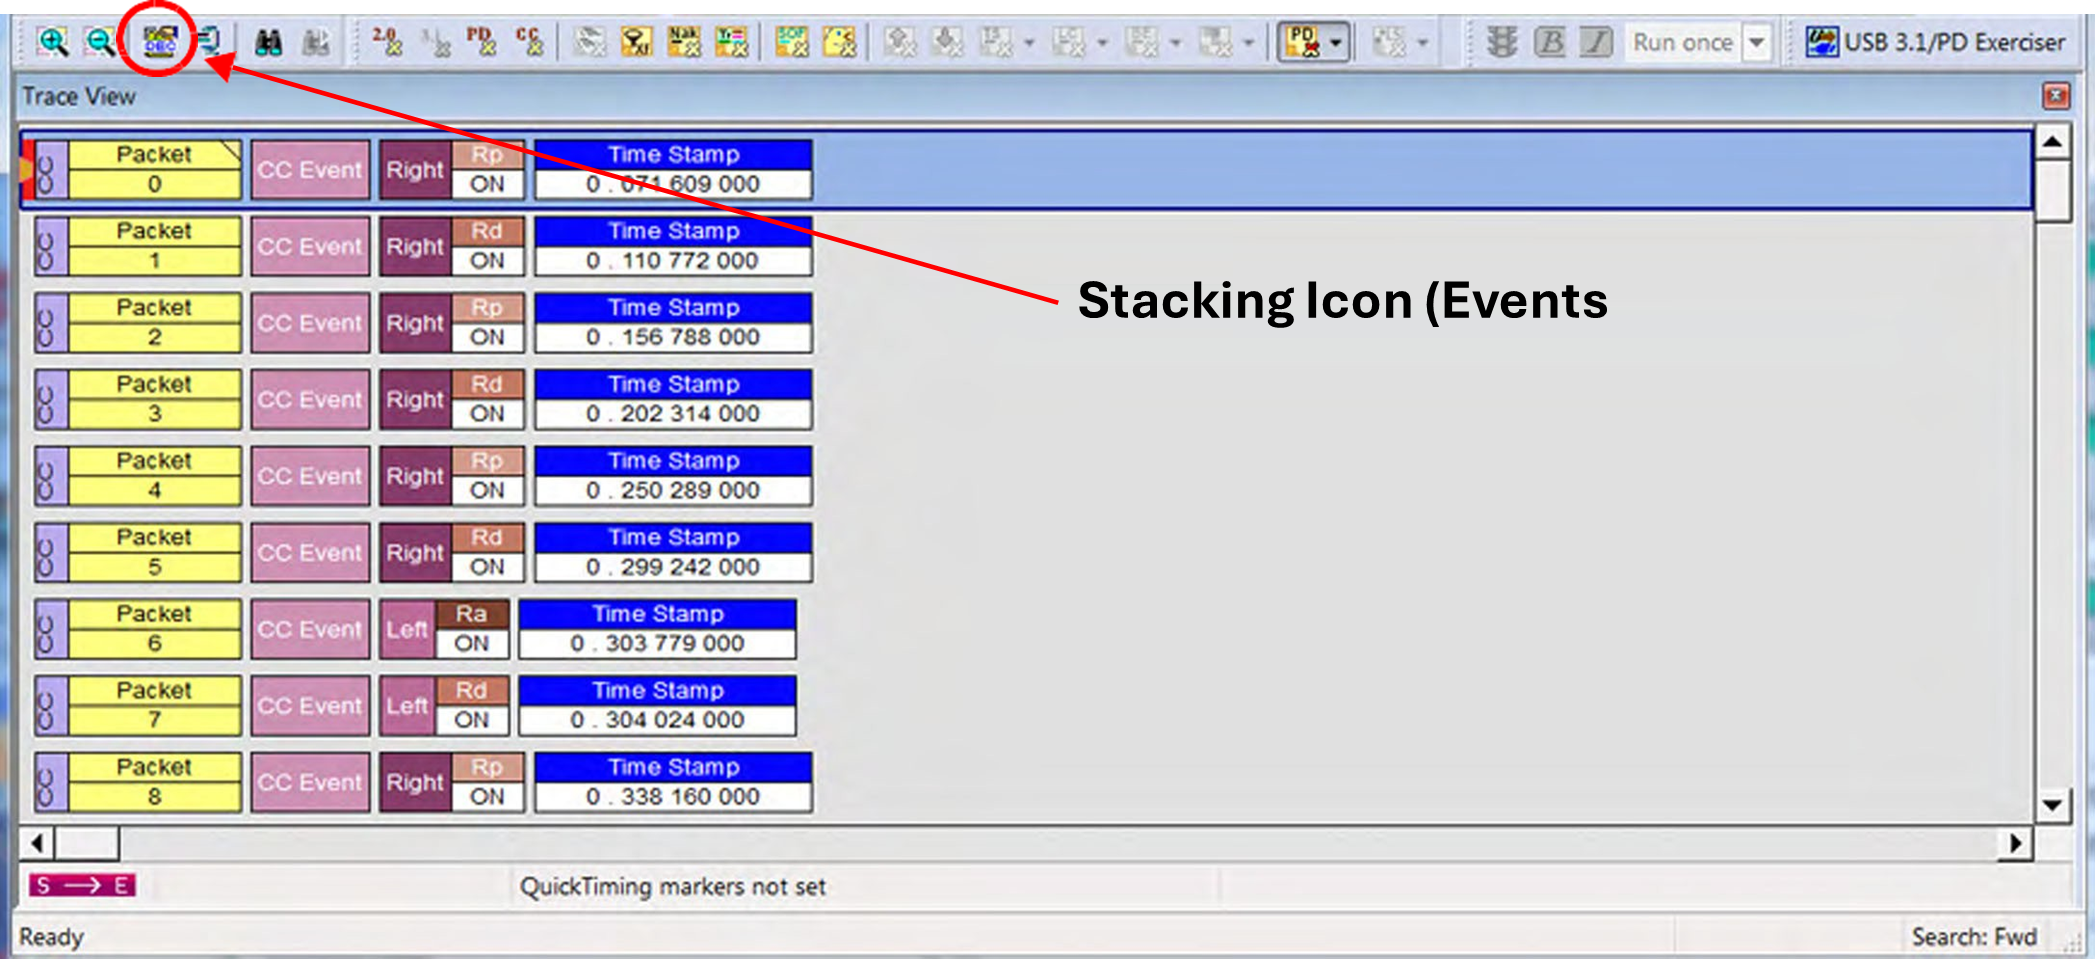
Task: Click the circled Stacking events icon
Action: pos(159,42)
